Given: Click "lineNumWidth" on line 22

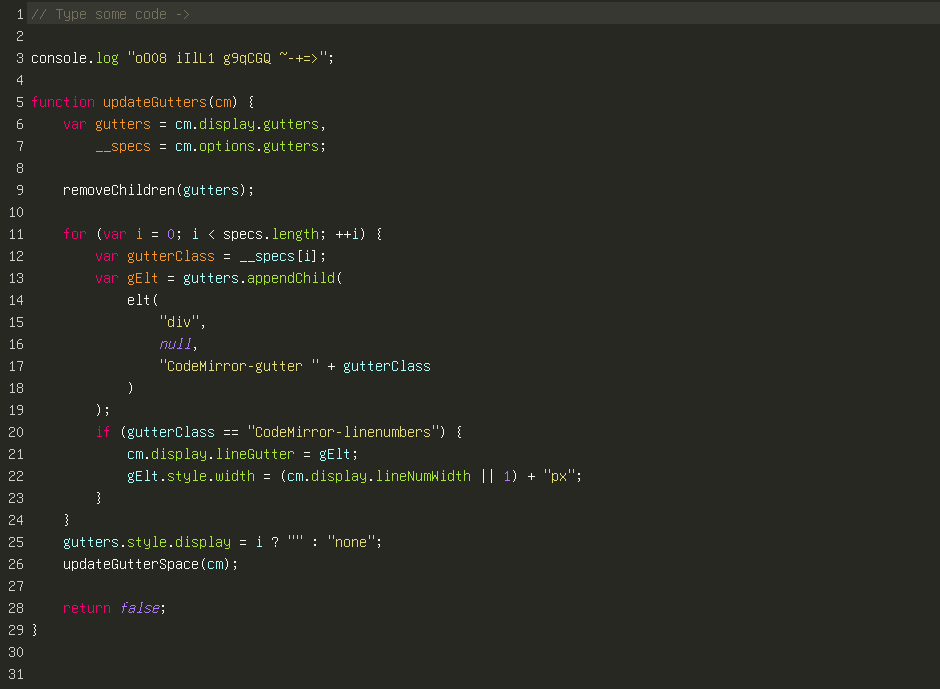Looking at the screenshot, I should [423, 476].
